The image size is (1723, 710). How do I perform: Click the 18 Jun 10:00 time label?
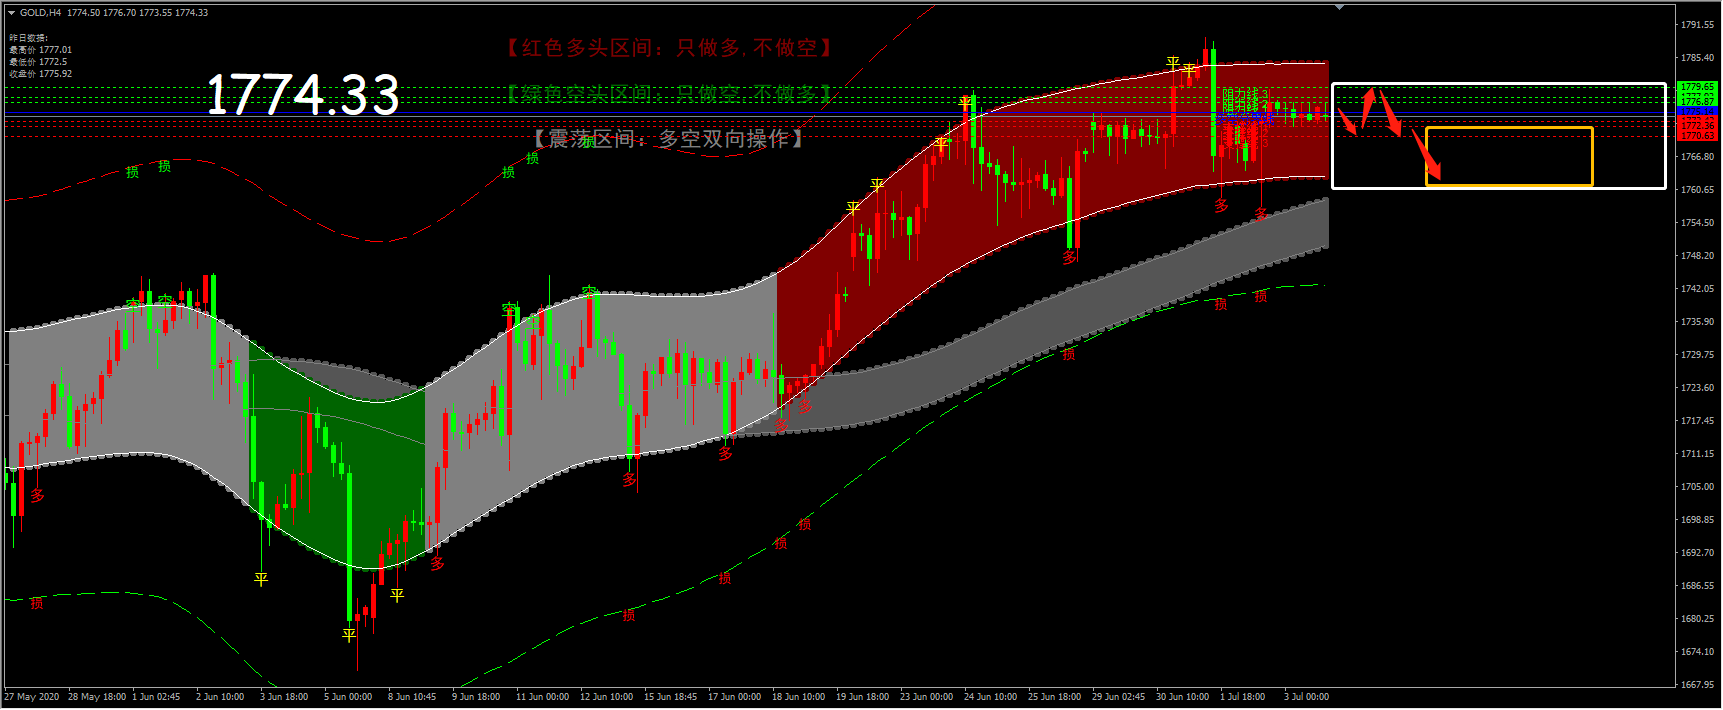798,697
